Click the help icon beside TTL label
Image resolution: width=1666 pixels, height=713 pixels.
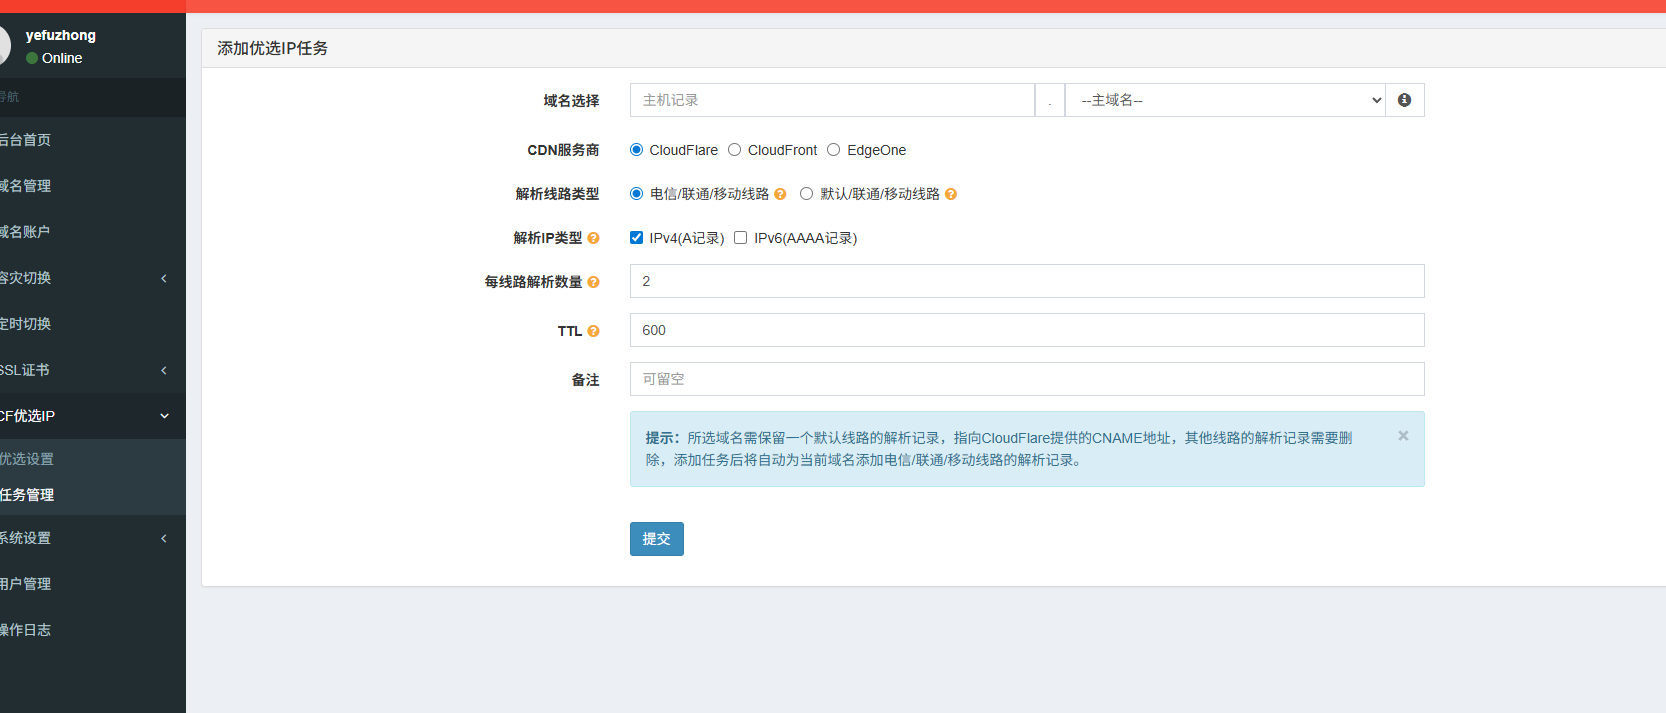tap(593, 331)
